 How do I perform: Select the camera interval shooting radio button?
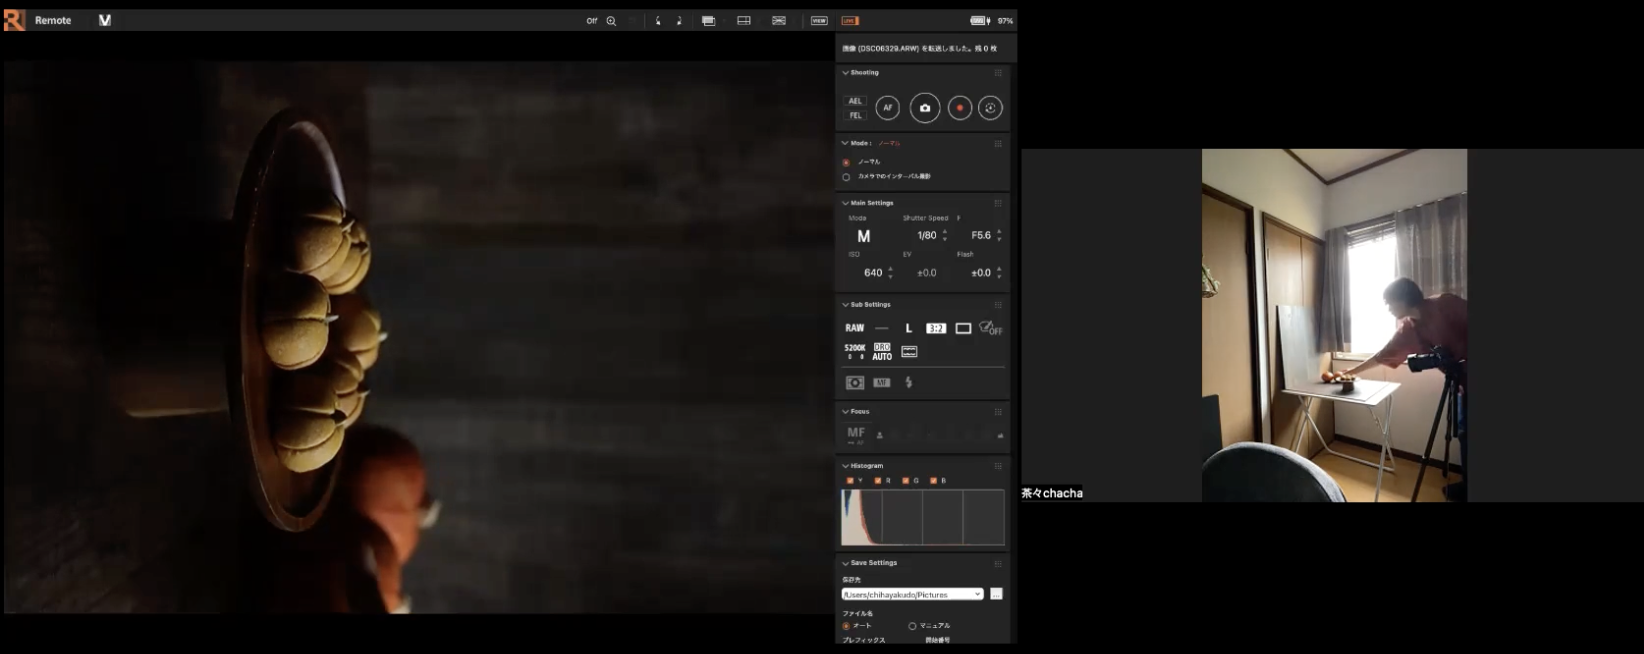[x=846, y=177]
